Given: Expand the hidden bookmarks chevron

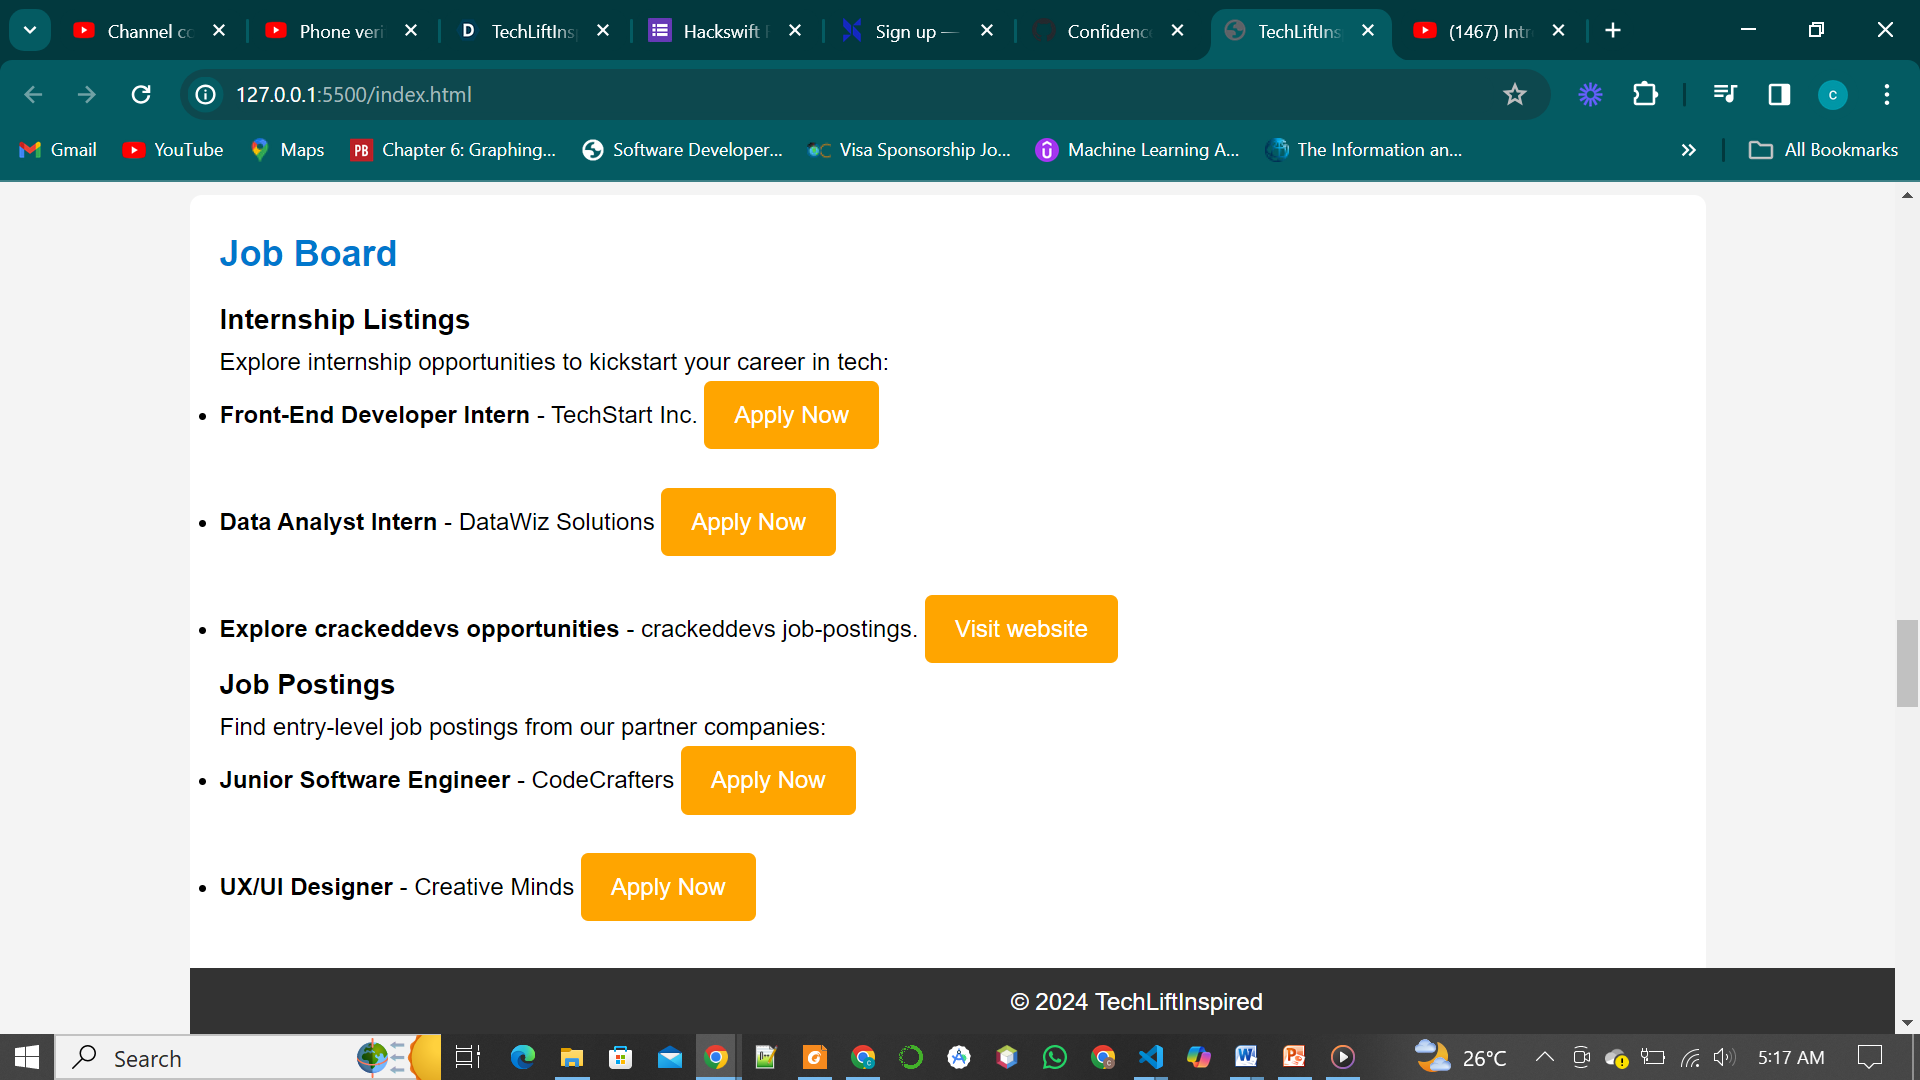Looking at the screenshot, I should tap(1689, 150).
